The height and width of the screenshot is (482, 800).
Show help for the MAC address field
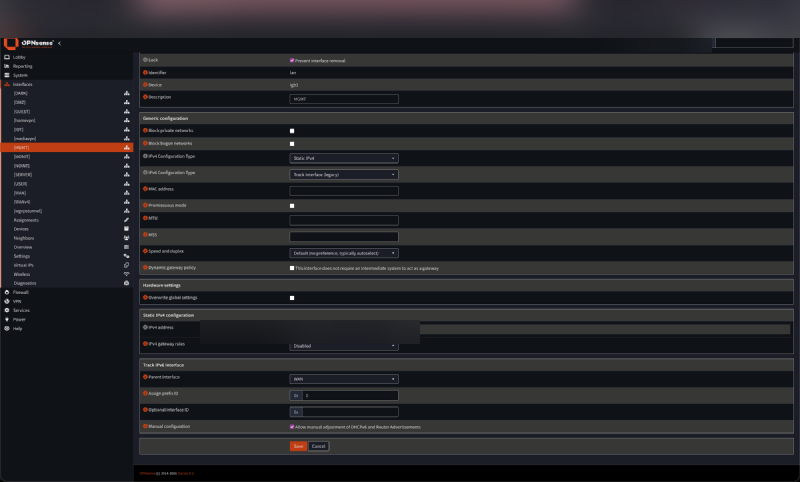(x=145, y=189)
